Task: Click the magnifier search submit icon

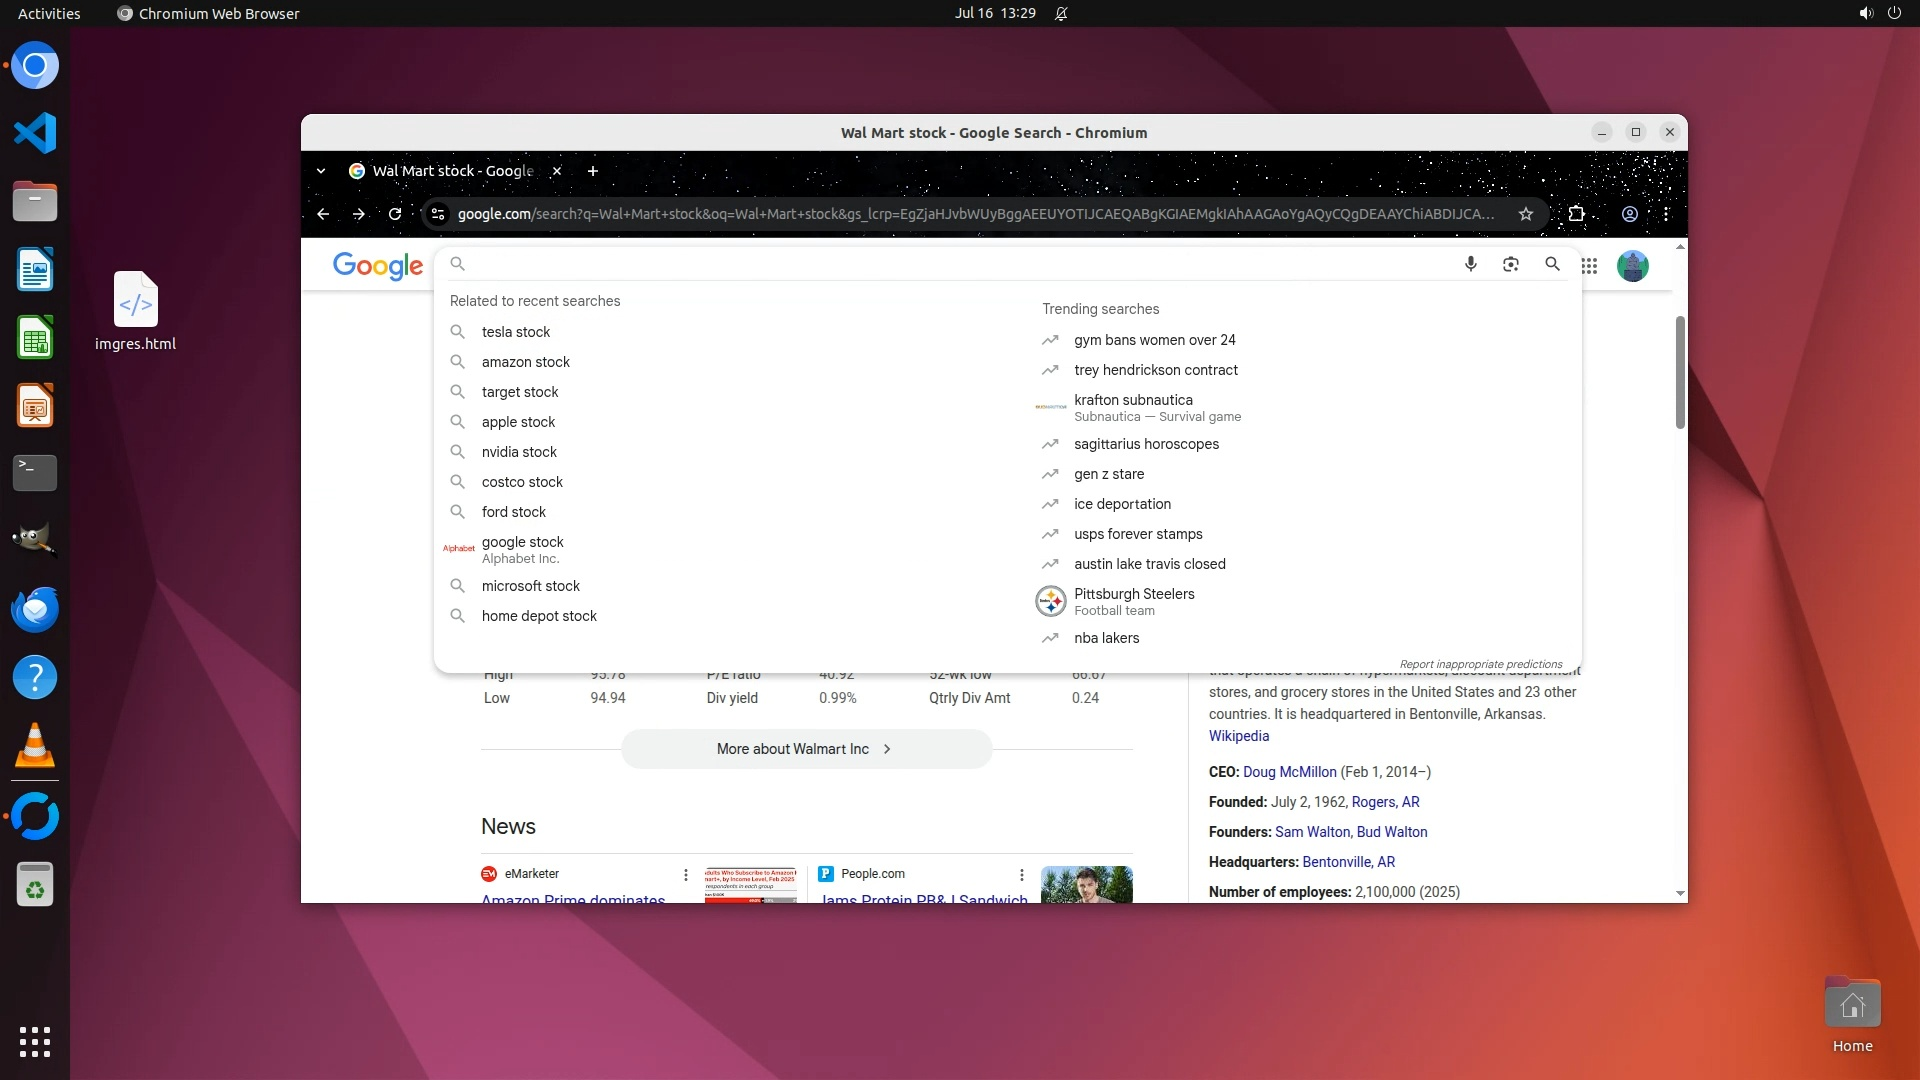Action: click(x=1552, y=264)
